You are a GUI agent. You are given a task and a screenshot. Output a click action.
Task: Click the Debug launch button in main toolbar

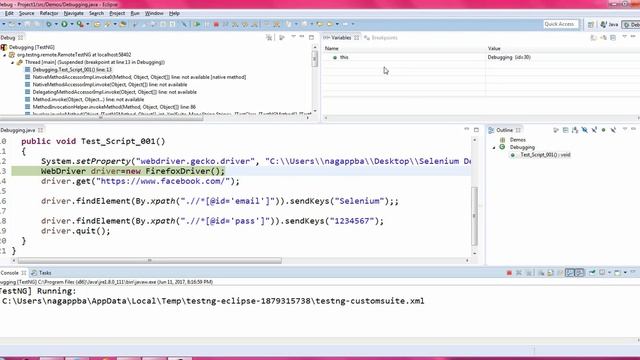[49, 24]
